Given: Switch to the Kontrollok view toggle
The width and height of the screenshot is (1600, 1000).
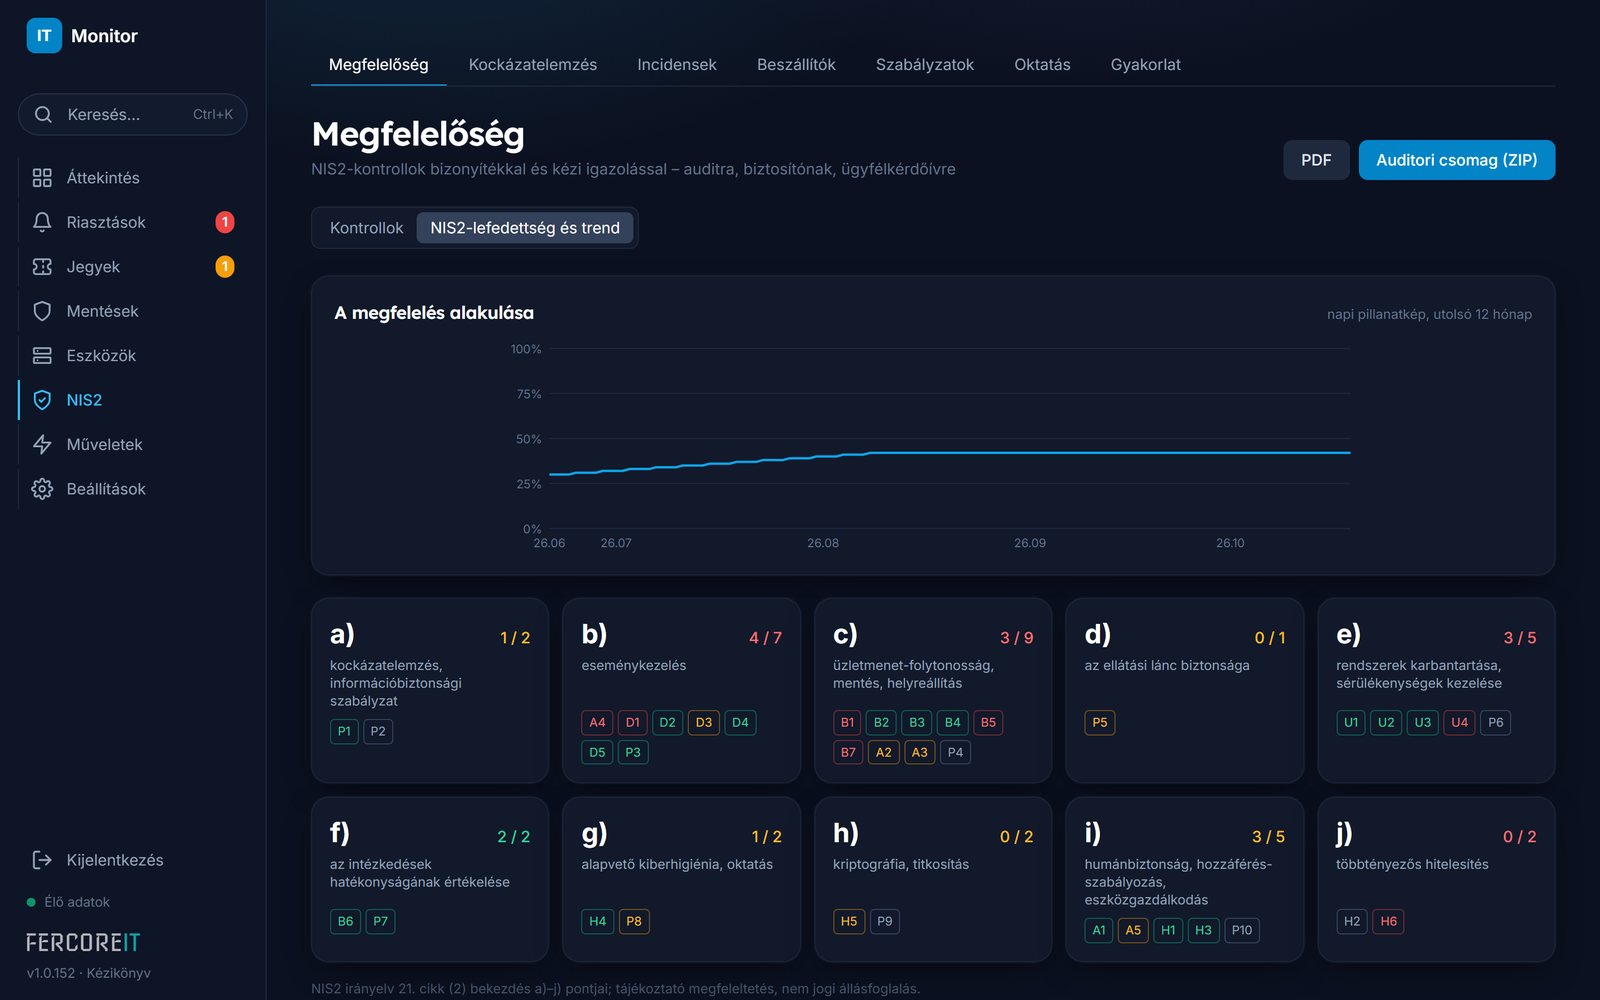Looking at the screenshot, I should point(366,228).
